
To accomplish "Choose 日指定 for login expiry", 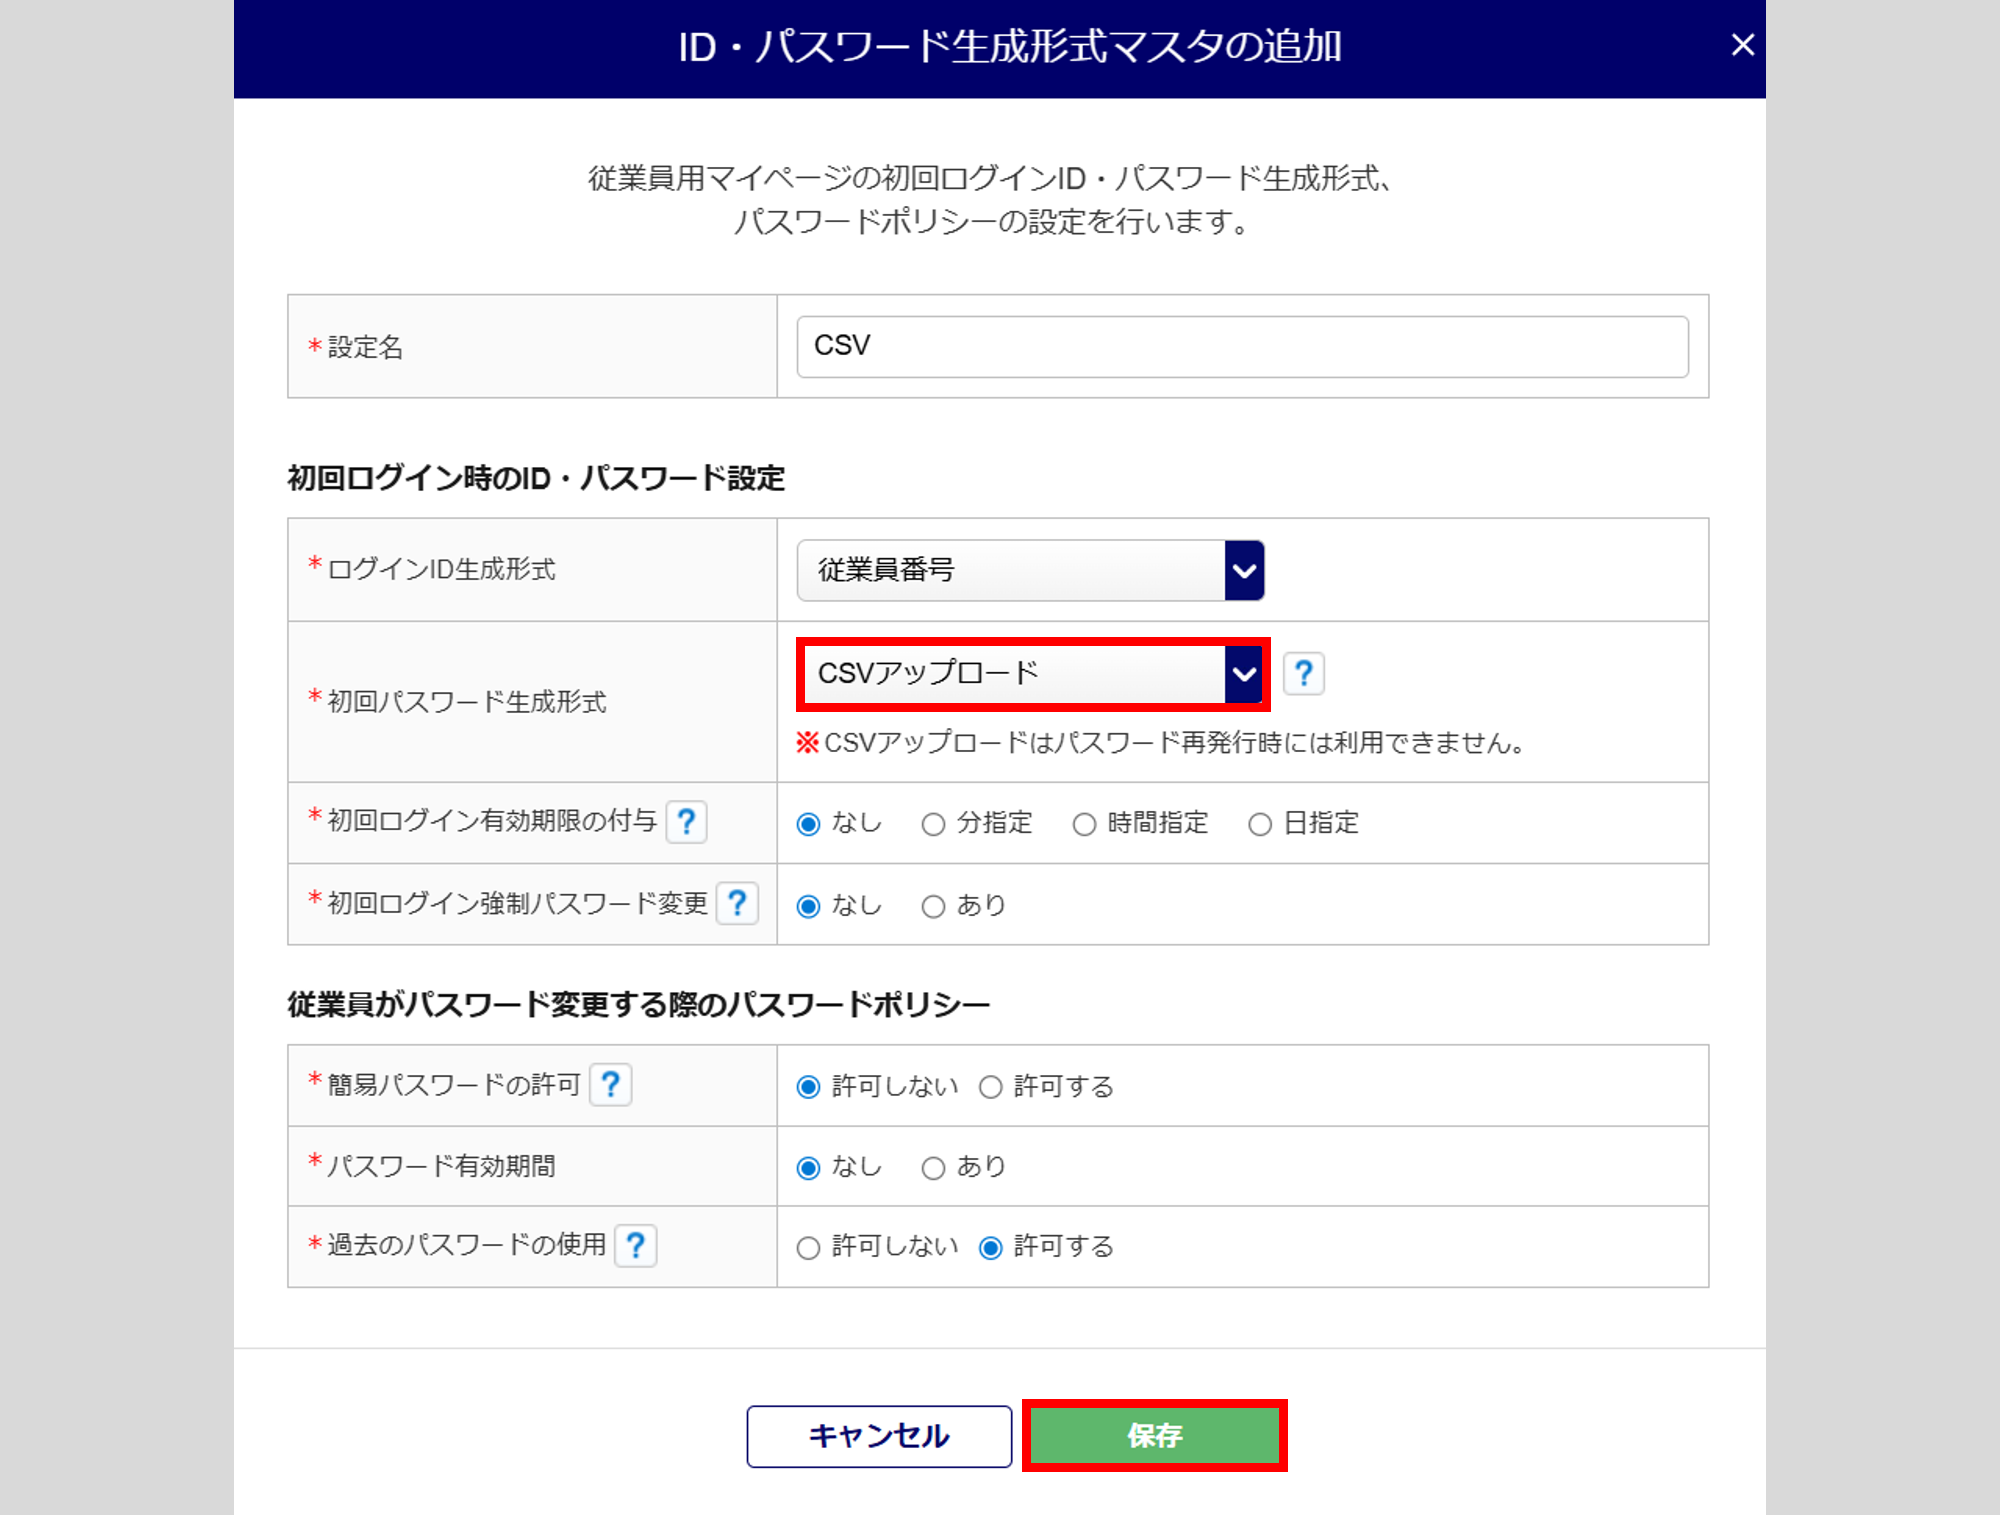I will pos(1260,824).
